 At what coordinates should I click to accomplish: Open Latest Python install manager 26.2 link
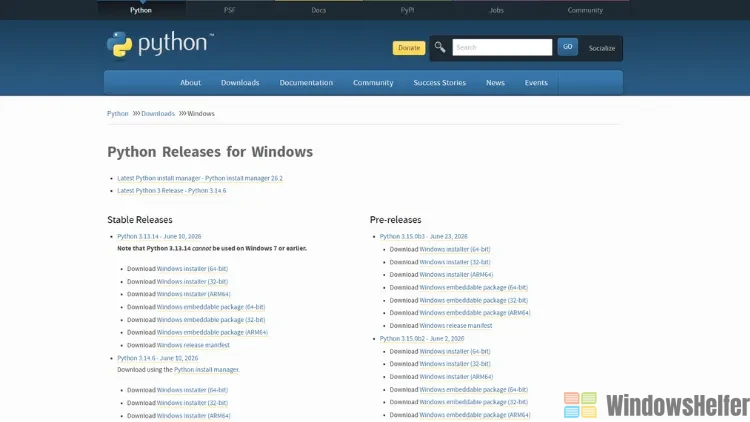200,178
